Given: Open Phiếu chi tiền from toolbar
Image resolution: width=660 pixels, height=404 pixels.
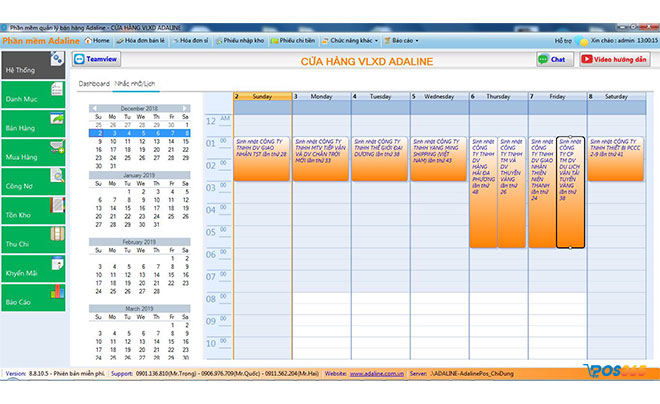Looking at the screenshot, I should tap(293, 40).
